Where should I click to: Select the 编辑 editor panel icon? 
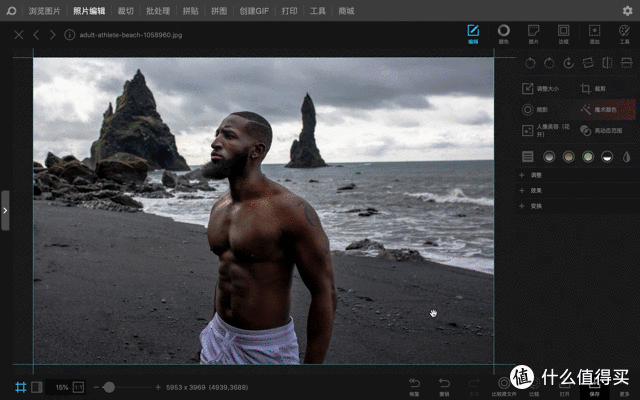(x=473, y=34)
